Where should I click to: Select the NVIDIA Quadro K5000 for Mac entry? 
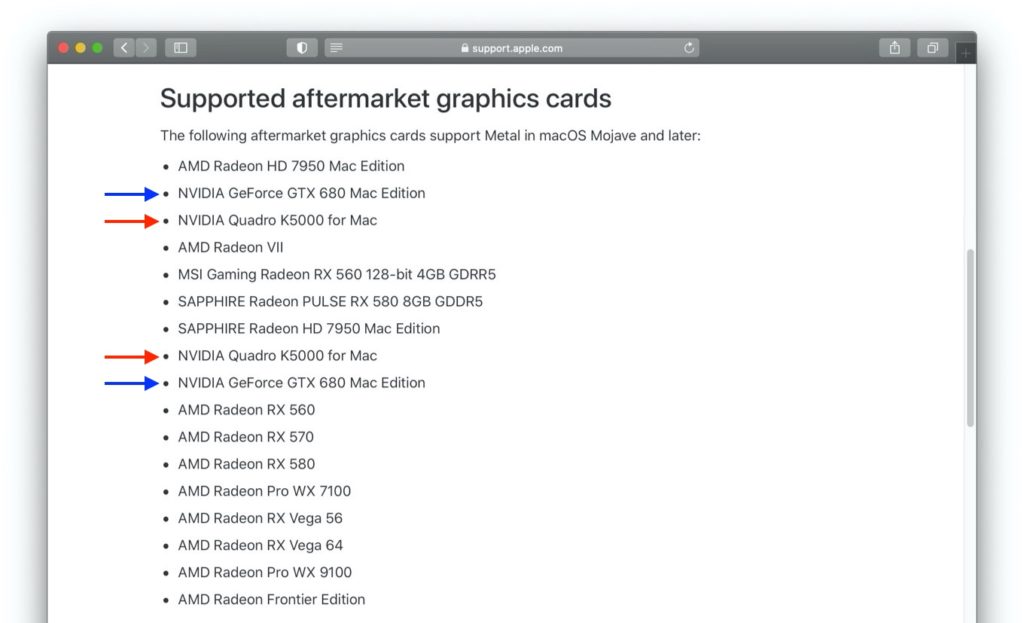(x=277, y=220)
